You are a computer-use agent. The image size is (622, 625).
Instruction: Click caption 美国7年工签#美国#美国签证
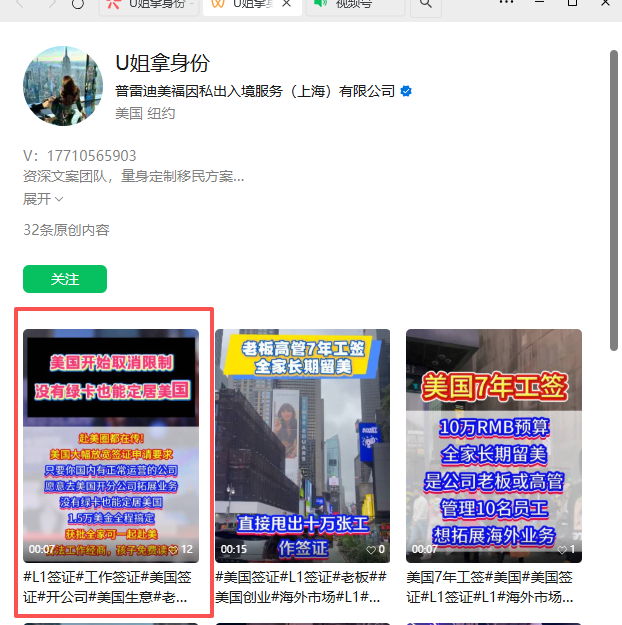point(490,587)
